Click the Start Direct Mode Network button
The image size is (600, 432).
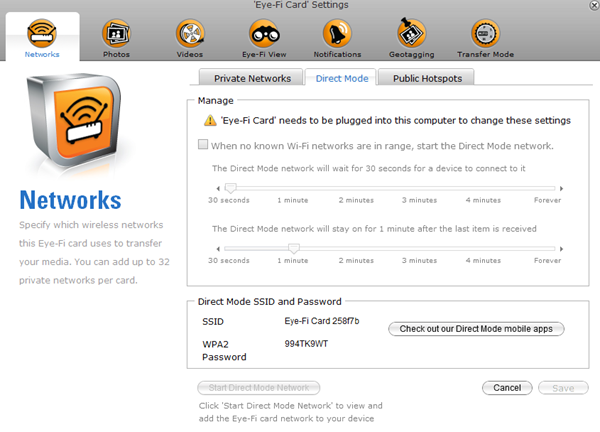259,388
